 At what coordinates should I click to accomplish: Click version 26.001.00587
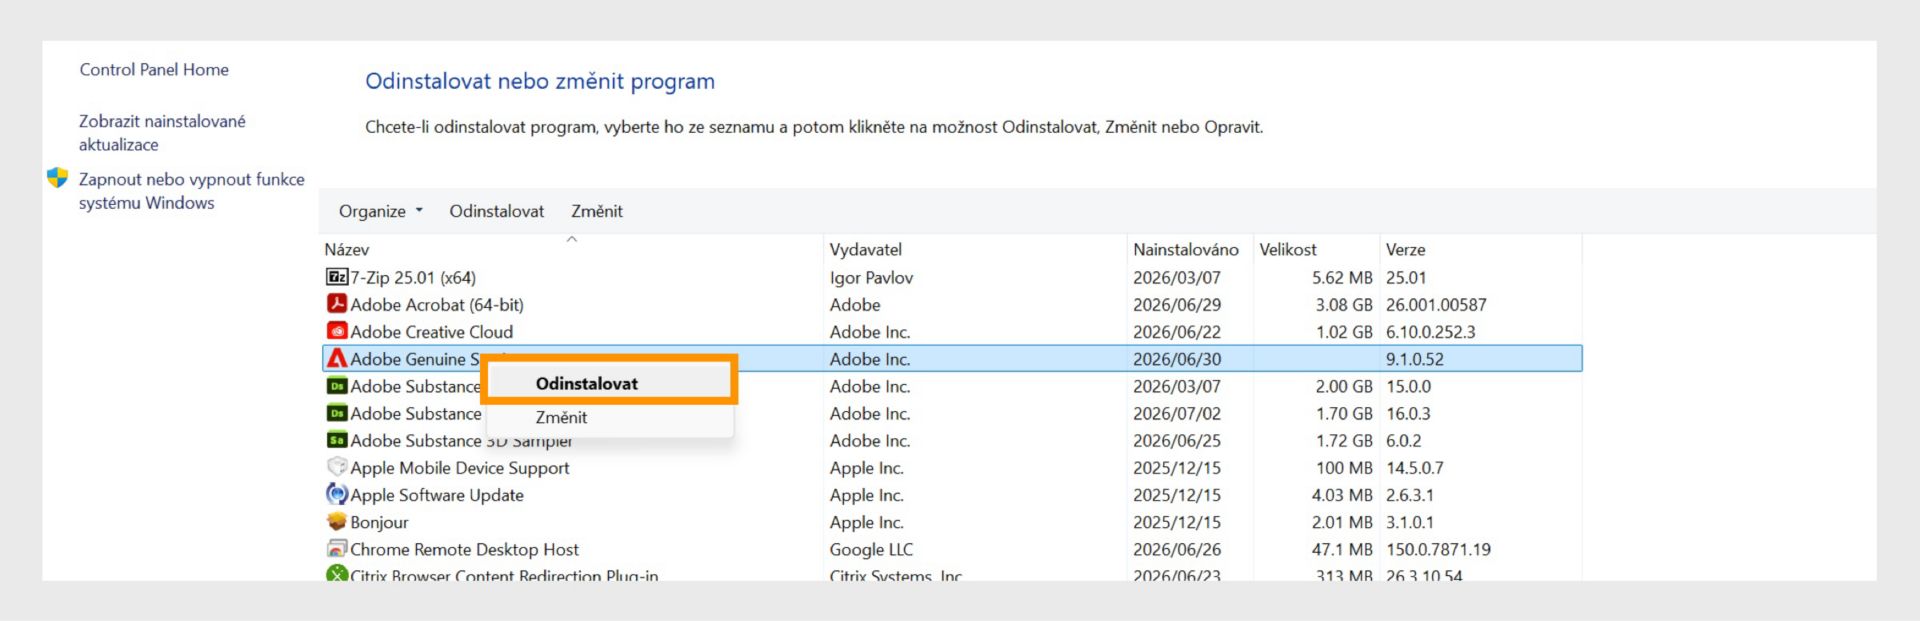[x=1436, y=304]
